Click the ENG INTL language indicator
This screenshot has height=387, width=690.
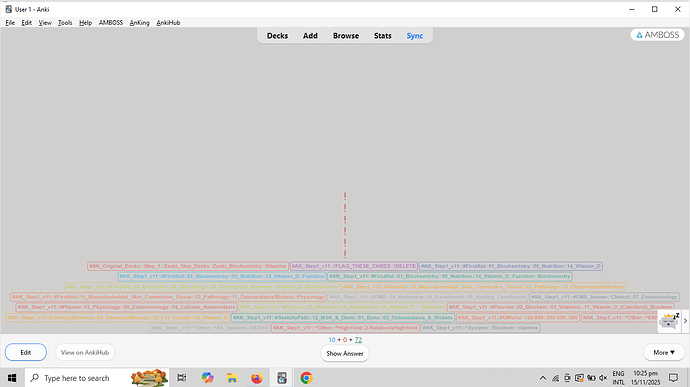(x=618, y=378)
